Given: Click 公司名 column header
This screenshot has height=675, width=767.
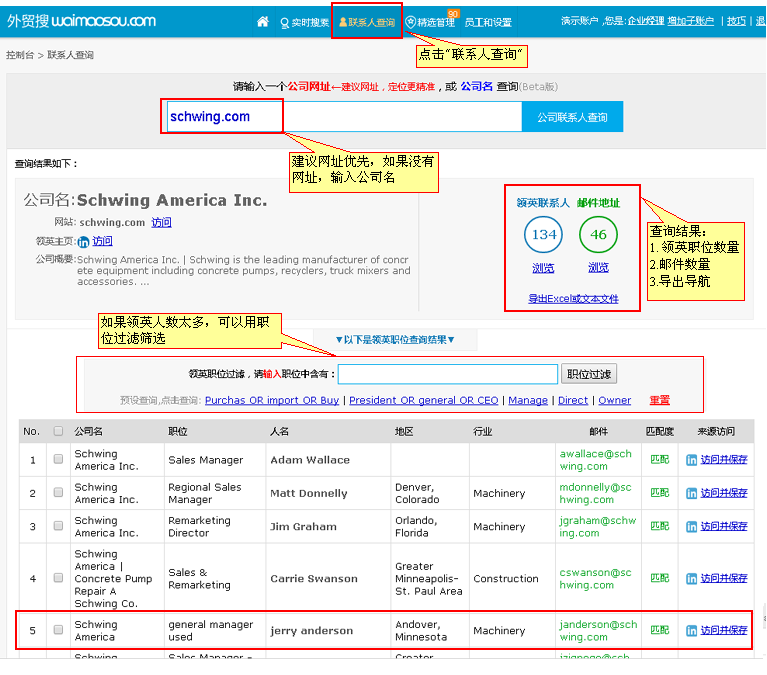Looking at the screenshot, I should 89,431.
